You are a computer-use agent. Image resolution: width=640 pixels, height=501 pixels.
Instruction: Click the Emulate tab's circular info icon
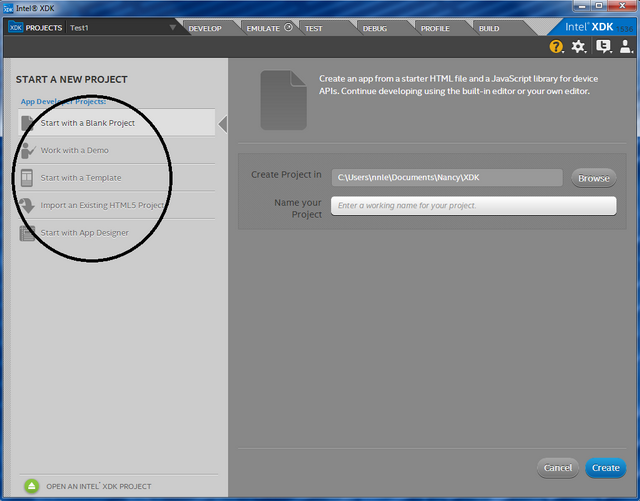288,27
